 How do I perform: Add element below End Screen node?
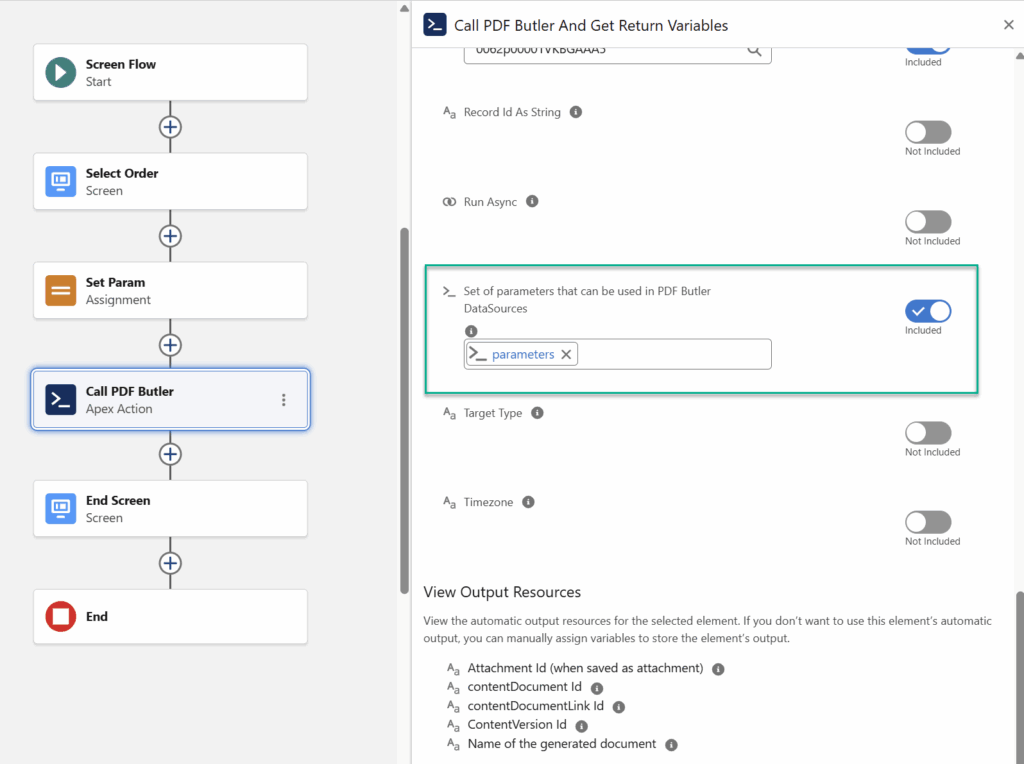[170, 563]
